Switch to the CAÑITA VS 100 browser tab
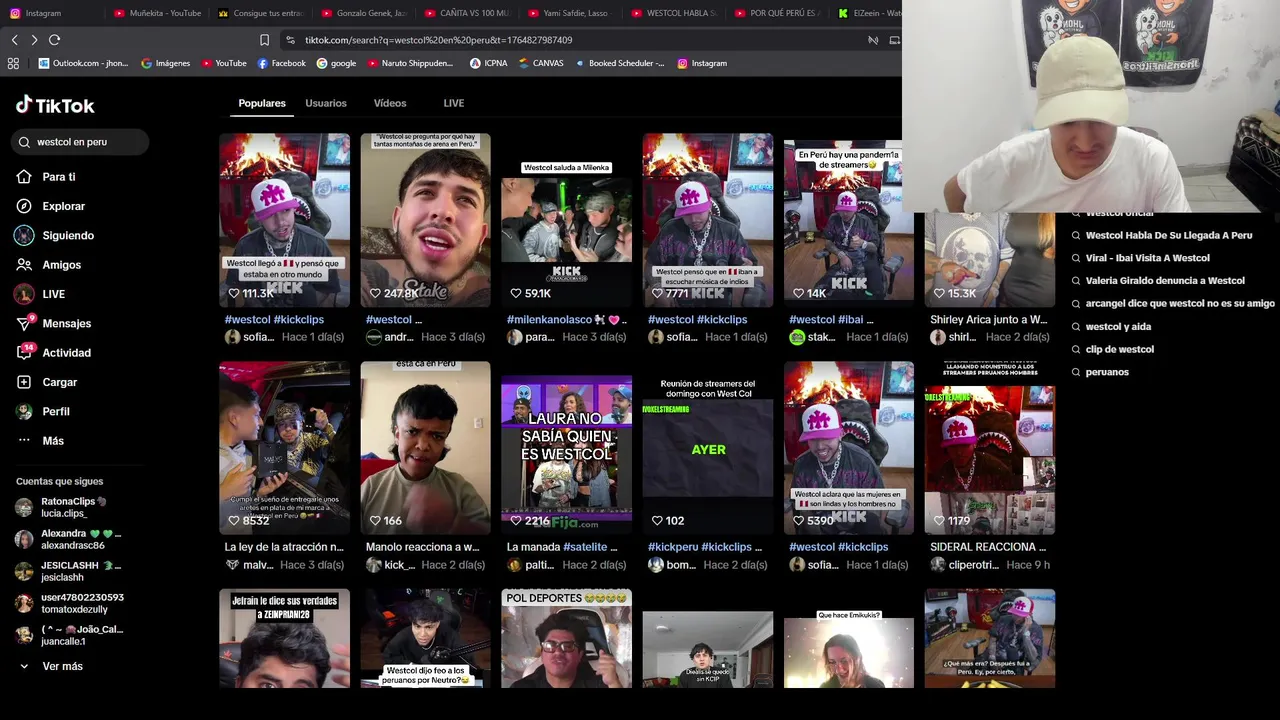Image resolution: width=1280 pixels, height=720 pixels. click(x=468, y=13)
